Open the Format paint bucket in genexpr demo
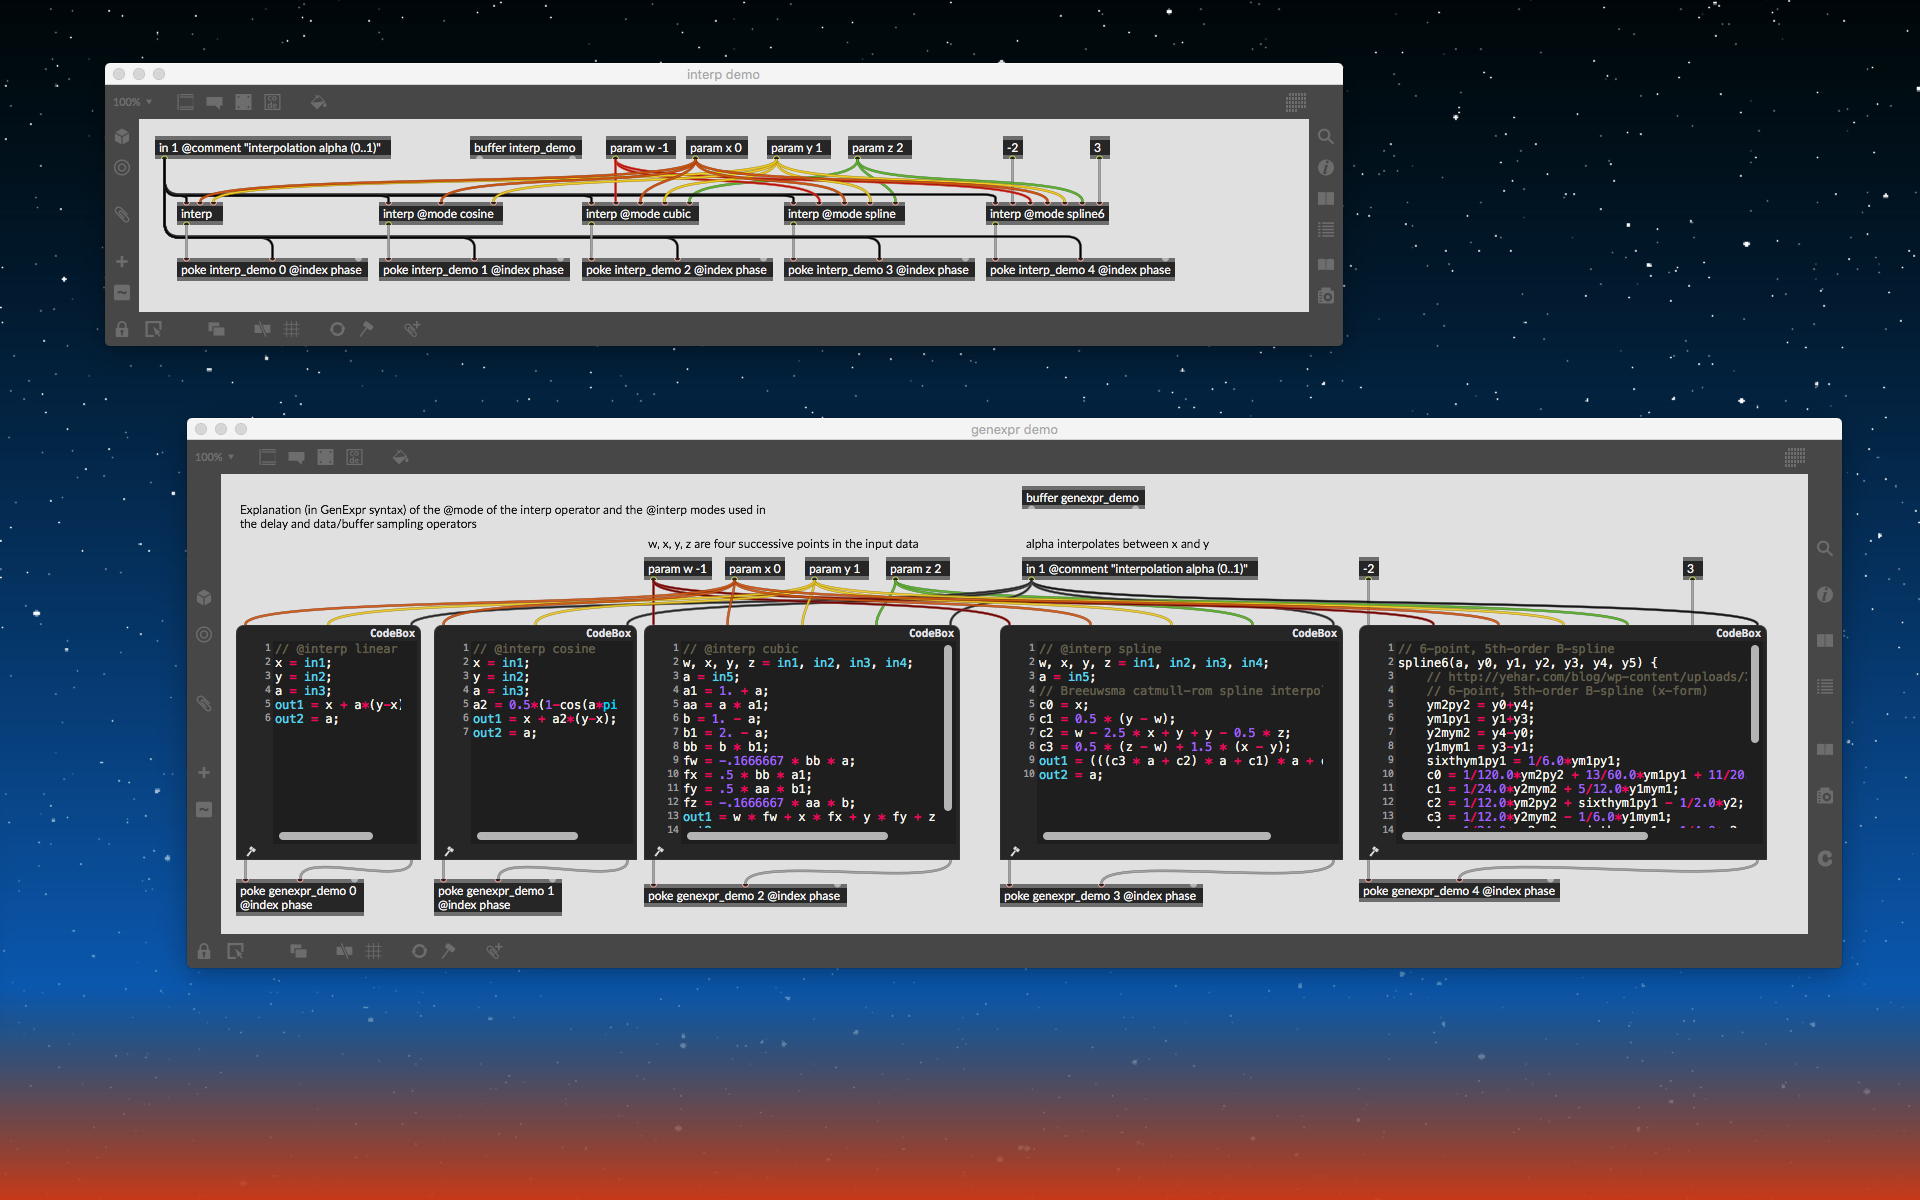 [400, 457]
